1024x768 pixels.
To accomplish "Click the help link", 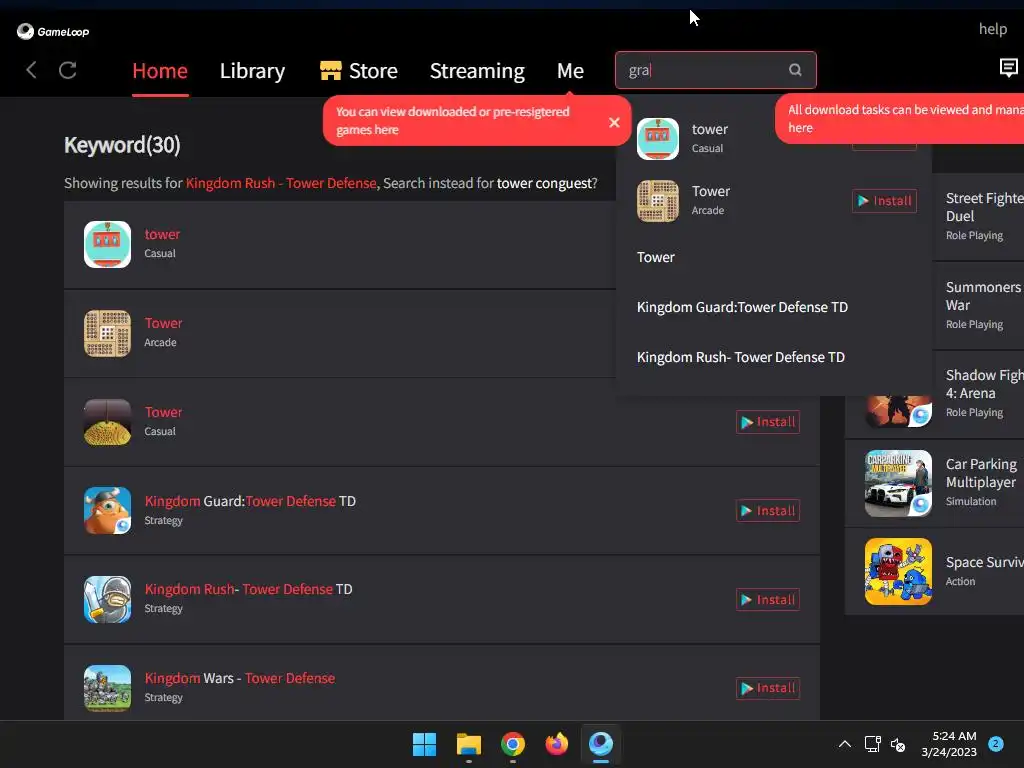I will [x=993, y=29].
